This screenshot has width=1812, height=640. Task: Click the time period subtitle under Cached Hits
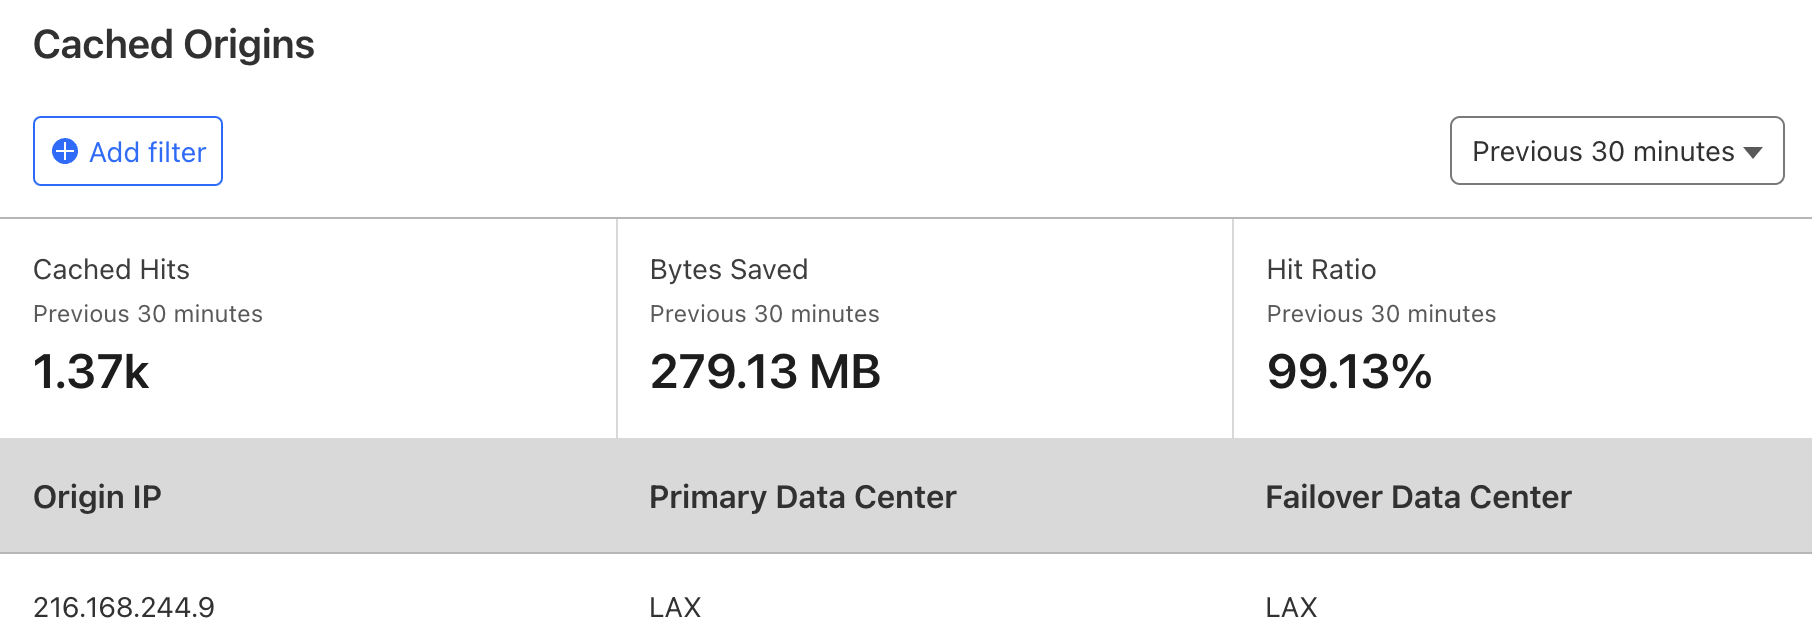click(x=148, y=314)
